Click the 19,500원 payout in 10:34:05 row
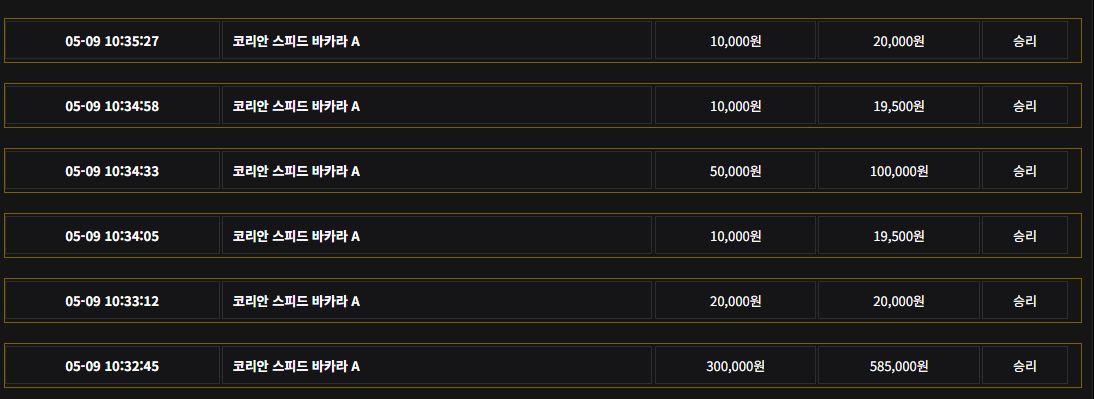Viewport: 1094px width, 399px height. point(899,235)
